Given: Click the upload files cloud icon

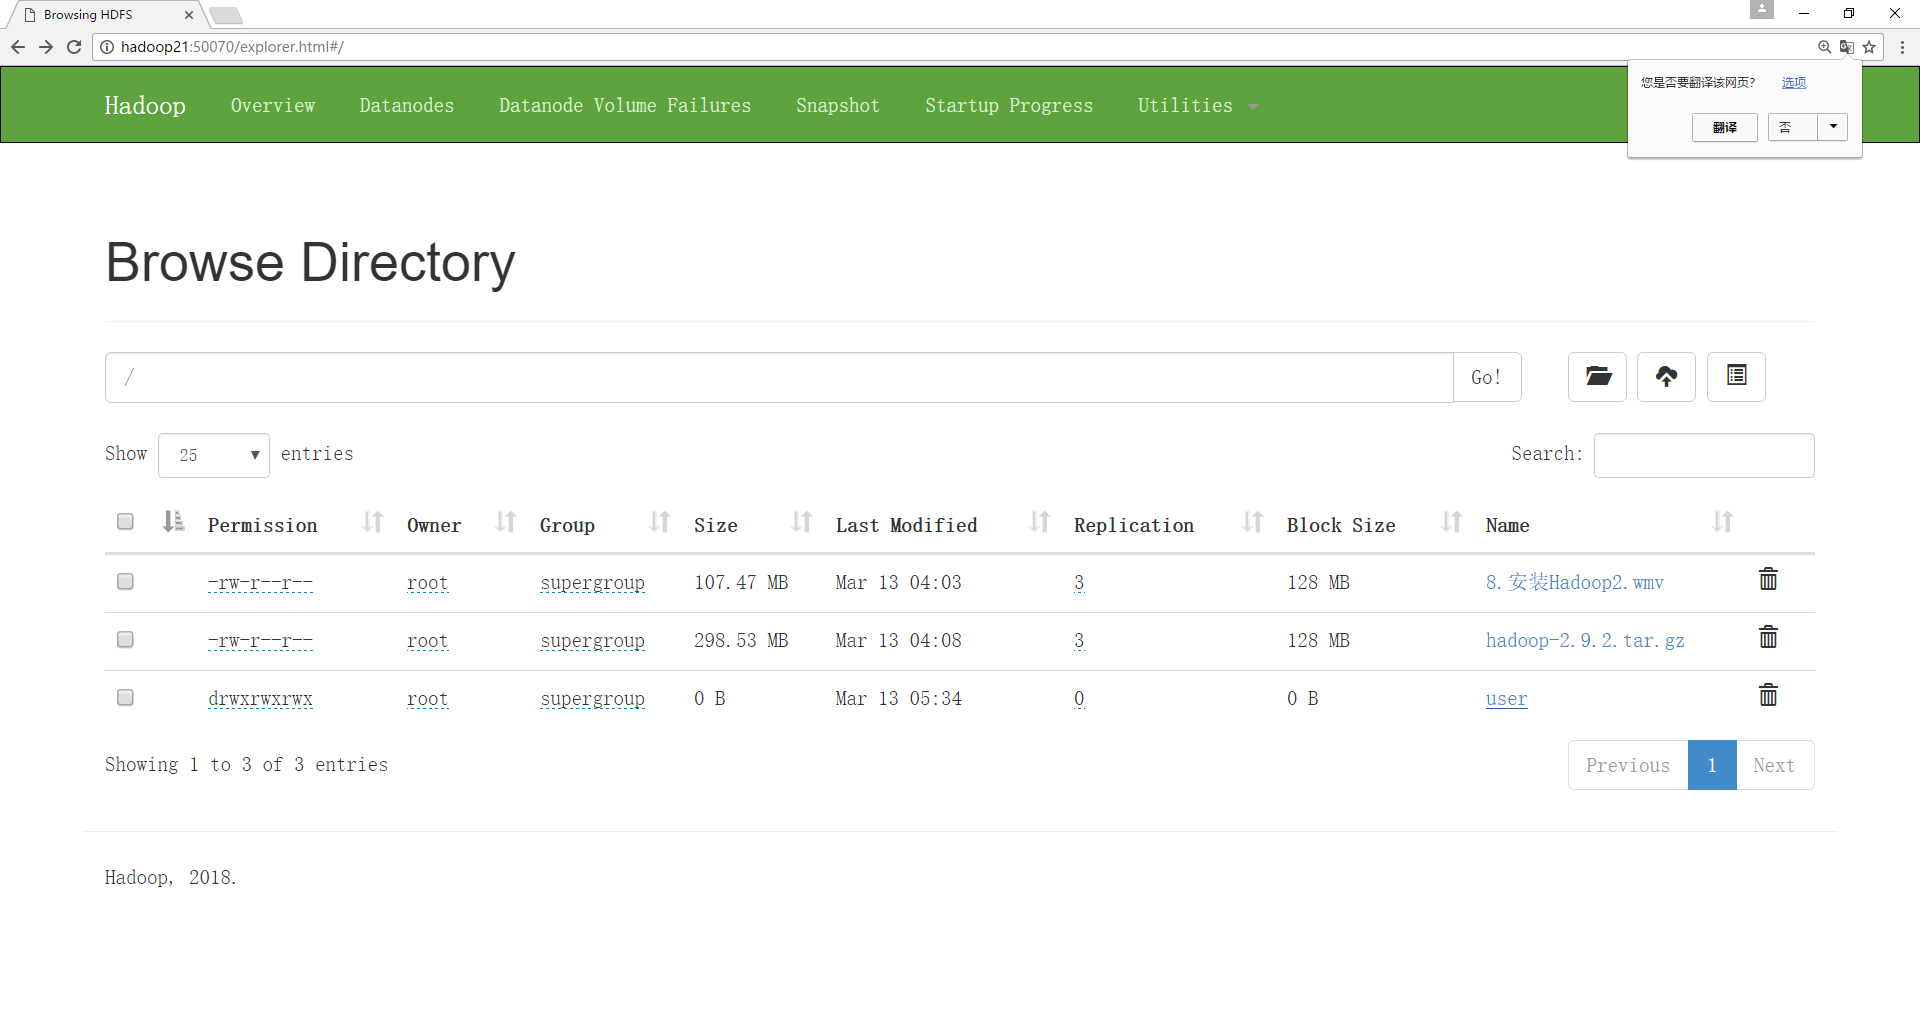Looking at the screenshot, I should click(1666, 377).
